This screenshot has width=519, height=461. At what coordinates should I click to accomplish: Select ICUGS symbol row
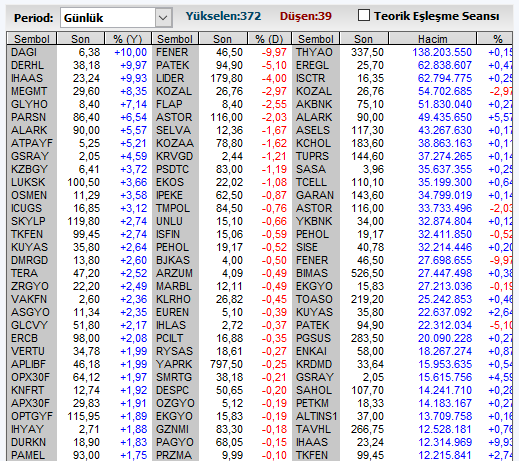[x=27, y=208]
